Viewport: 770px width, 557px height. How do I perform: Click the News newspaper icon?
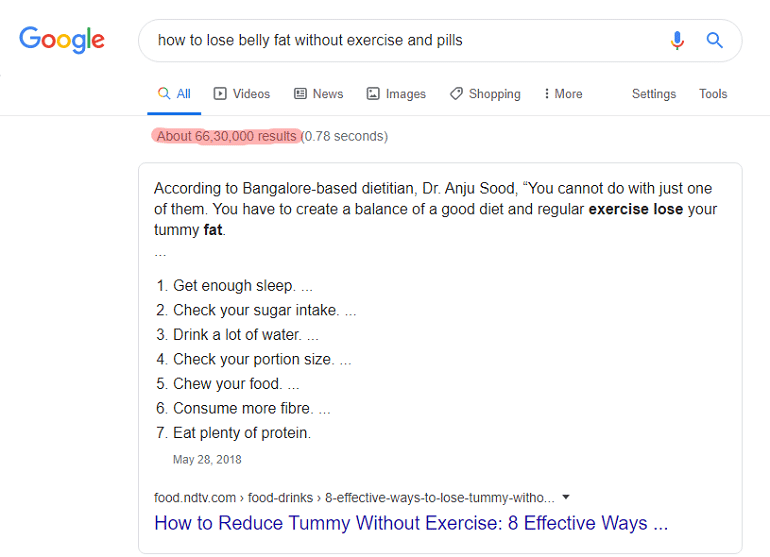pyautogui.click(x=300, y=93)
